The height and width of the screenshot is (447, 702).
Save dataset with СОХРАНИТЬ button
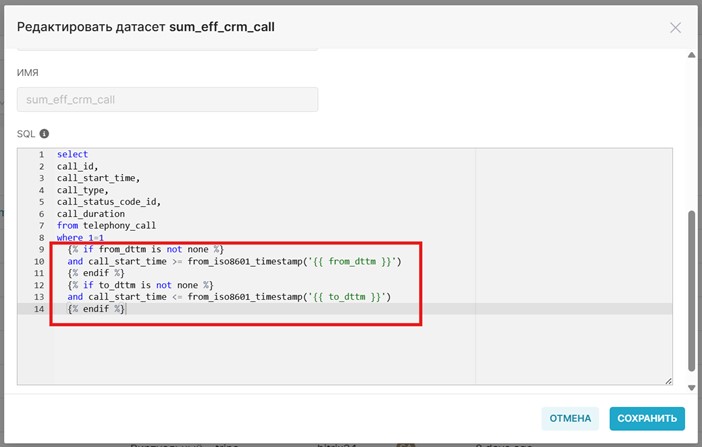(647, 418)
